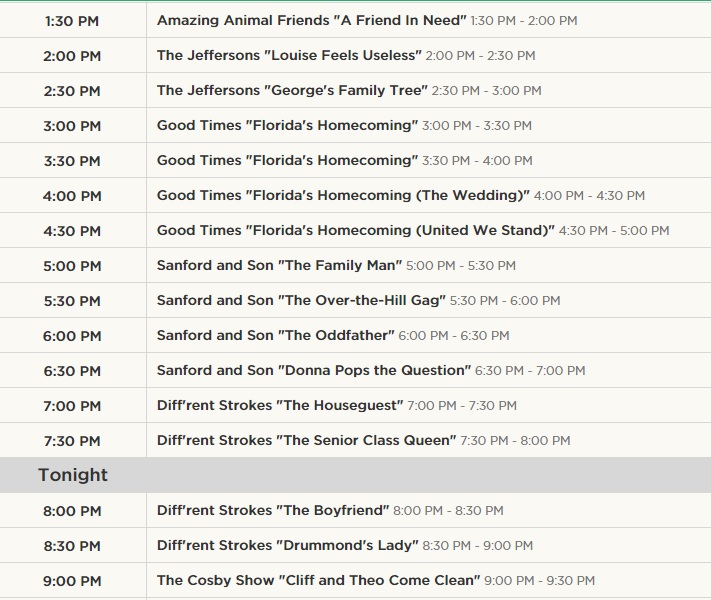The height and width of the screenshot is (600, 711).
Task: Select Diff'rent Strokes "Drummond's Lady" episode
Action: pos(287,545)
